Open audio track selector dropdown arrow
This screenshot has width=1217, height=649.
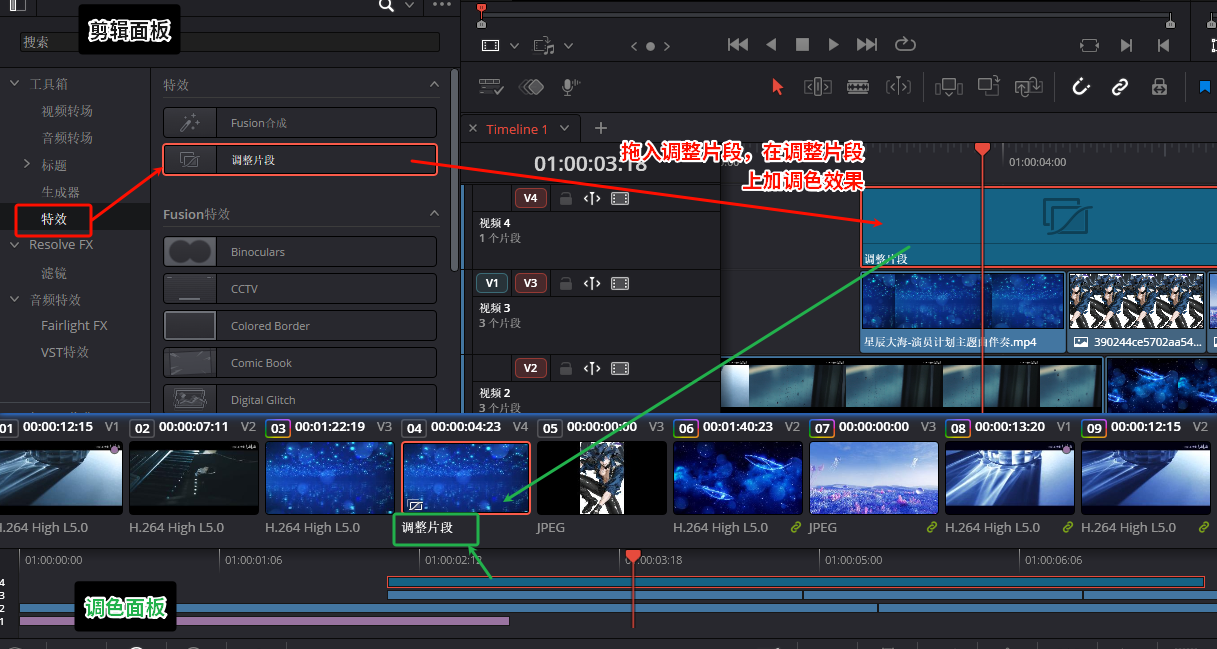click(x=568, y=46)
